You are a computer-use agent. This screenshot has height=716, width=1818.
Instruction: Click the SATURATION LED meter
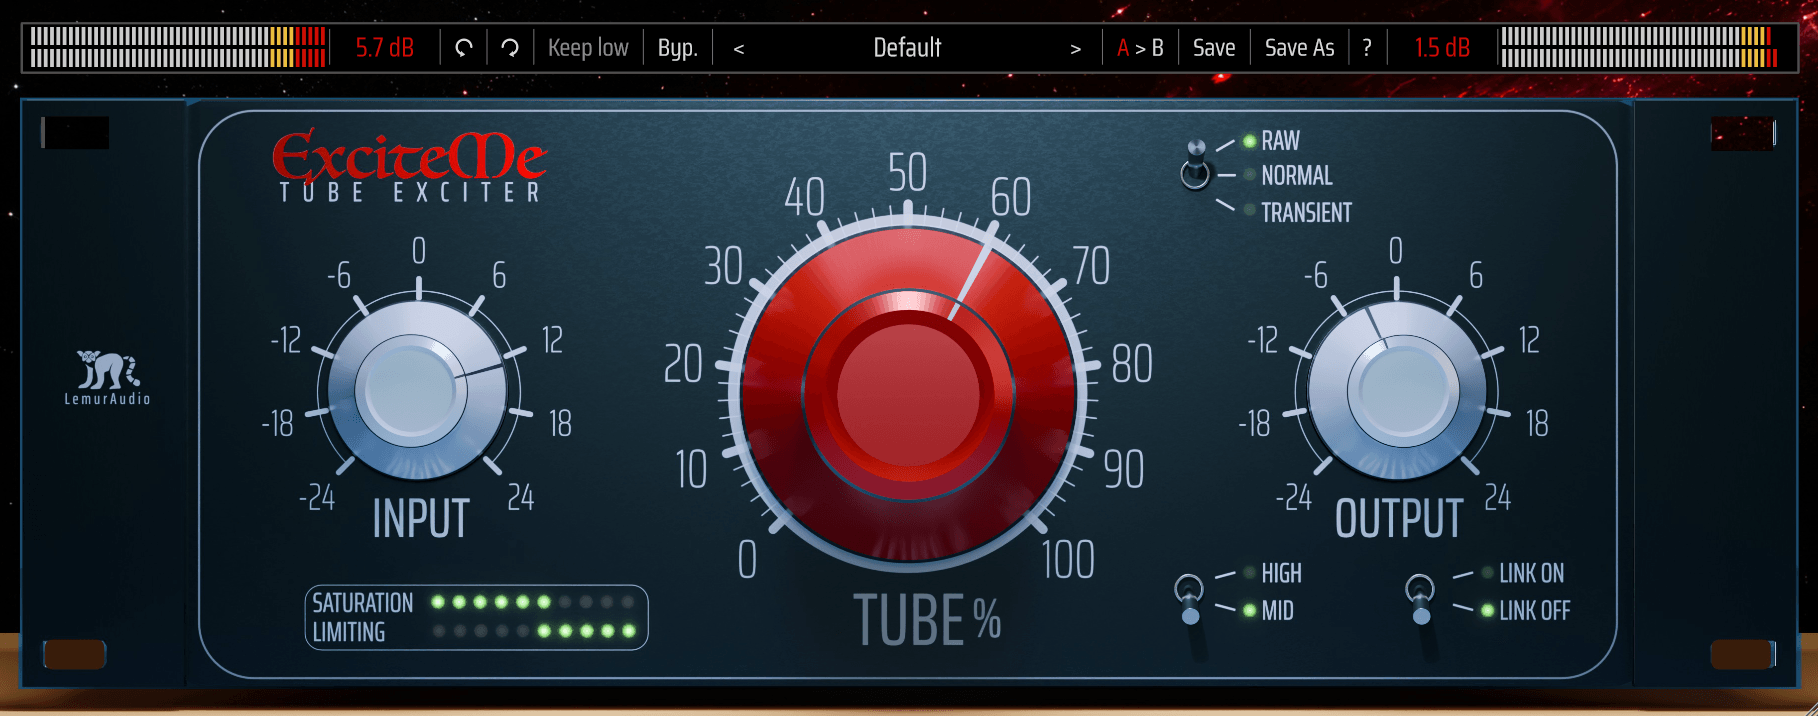[533, 602]
